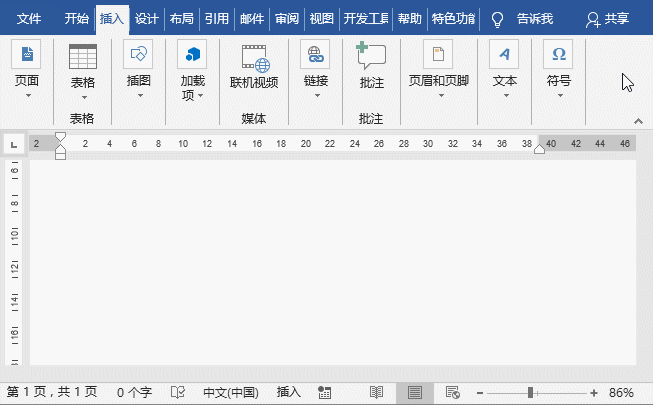Open the 文本 text icon
Viewport: 653px width, 405px height.
pyautogui.click(x=504, y=54)
